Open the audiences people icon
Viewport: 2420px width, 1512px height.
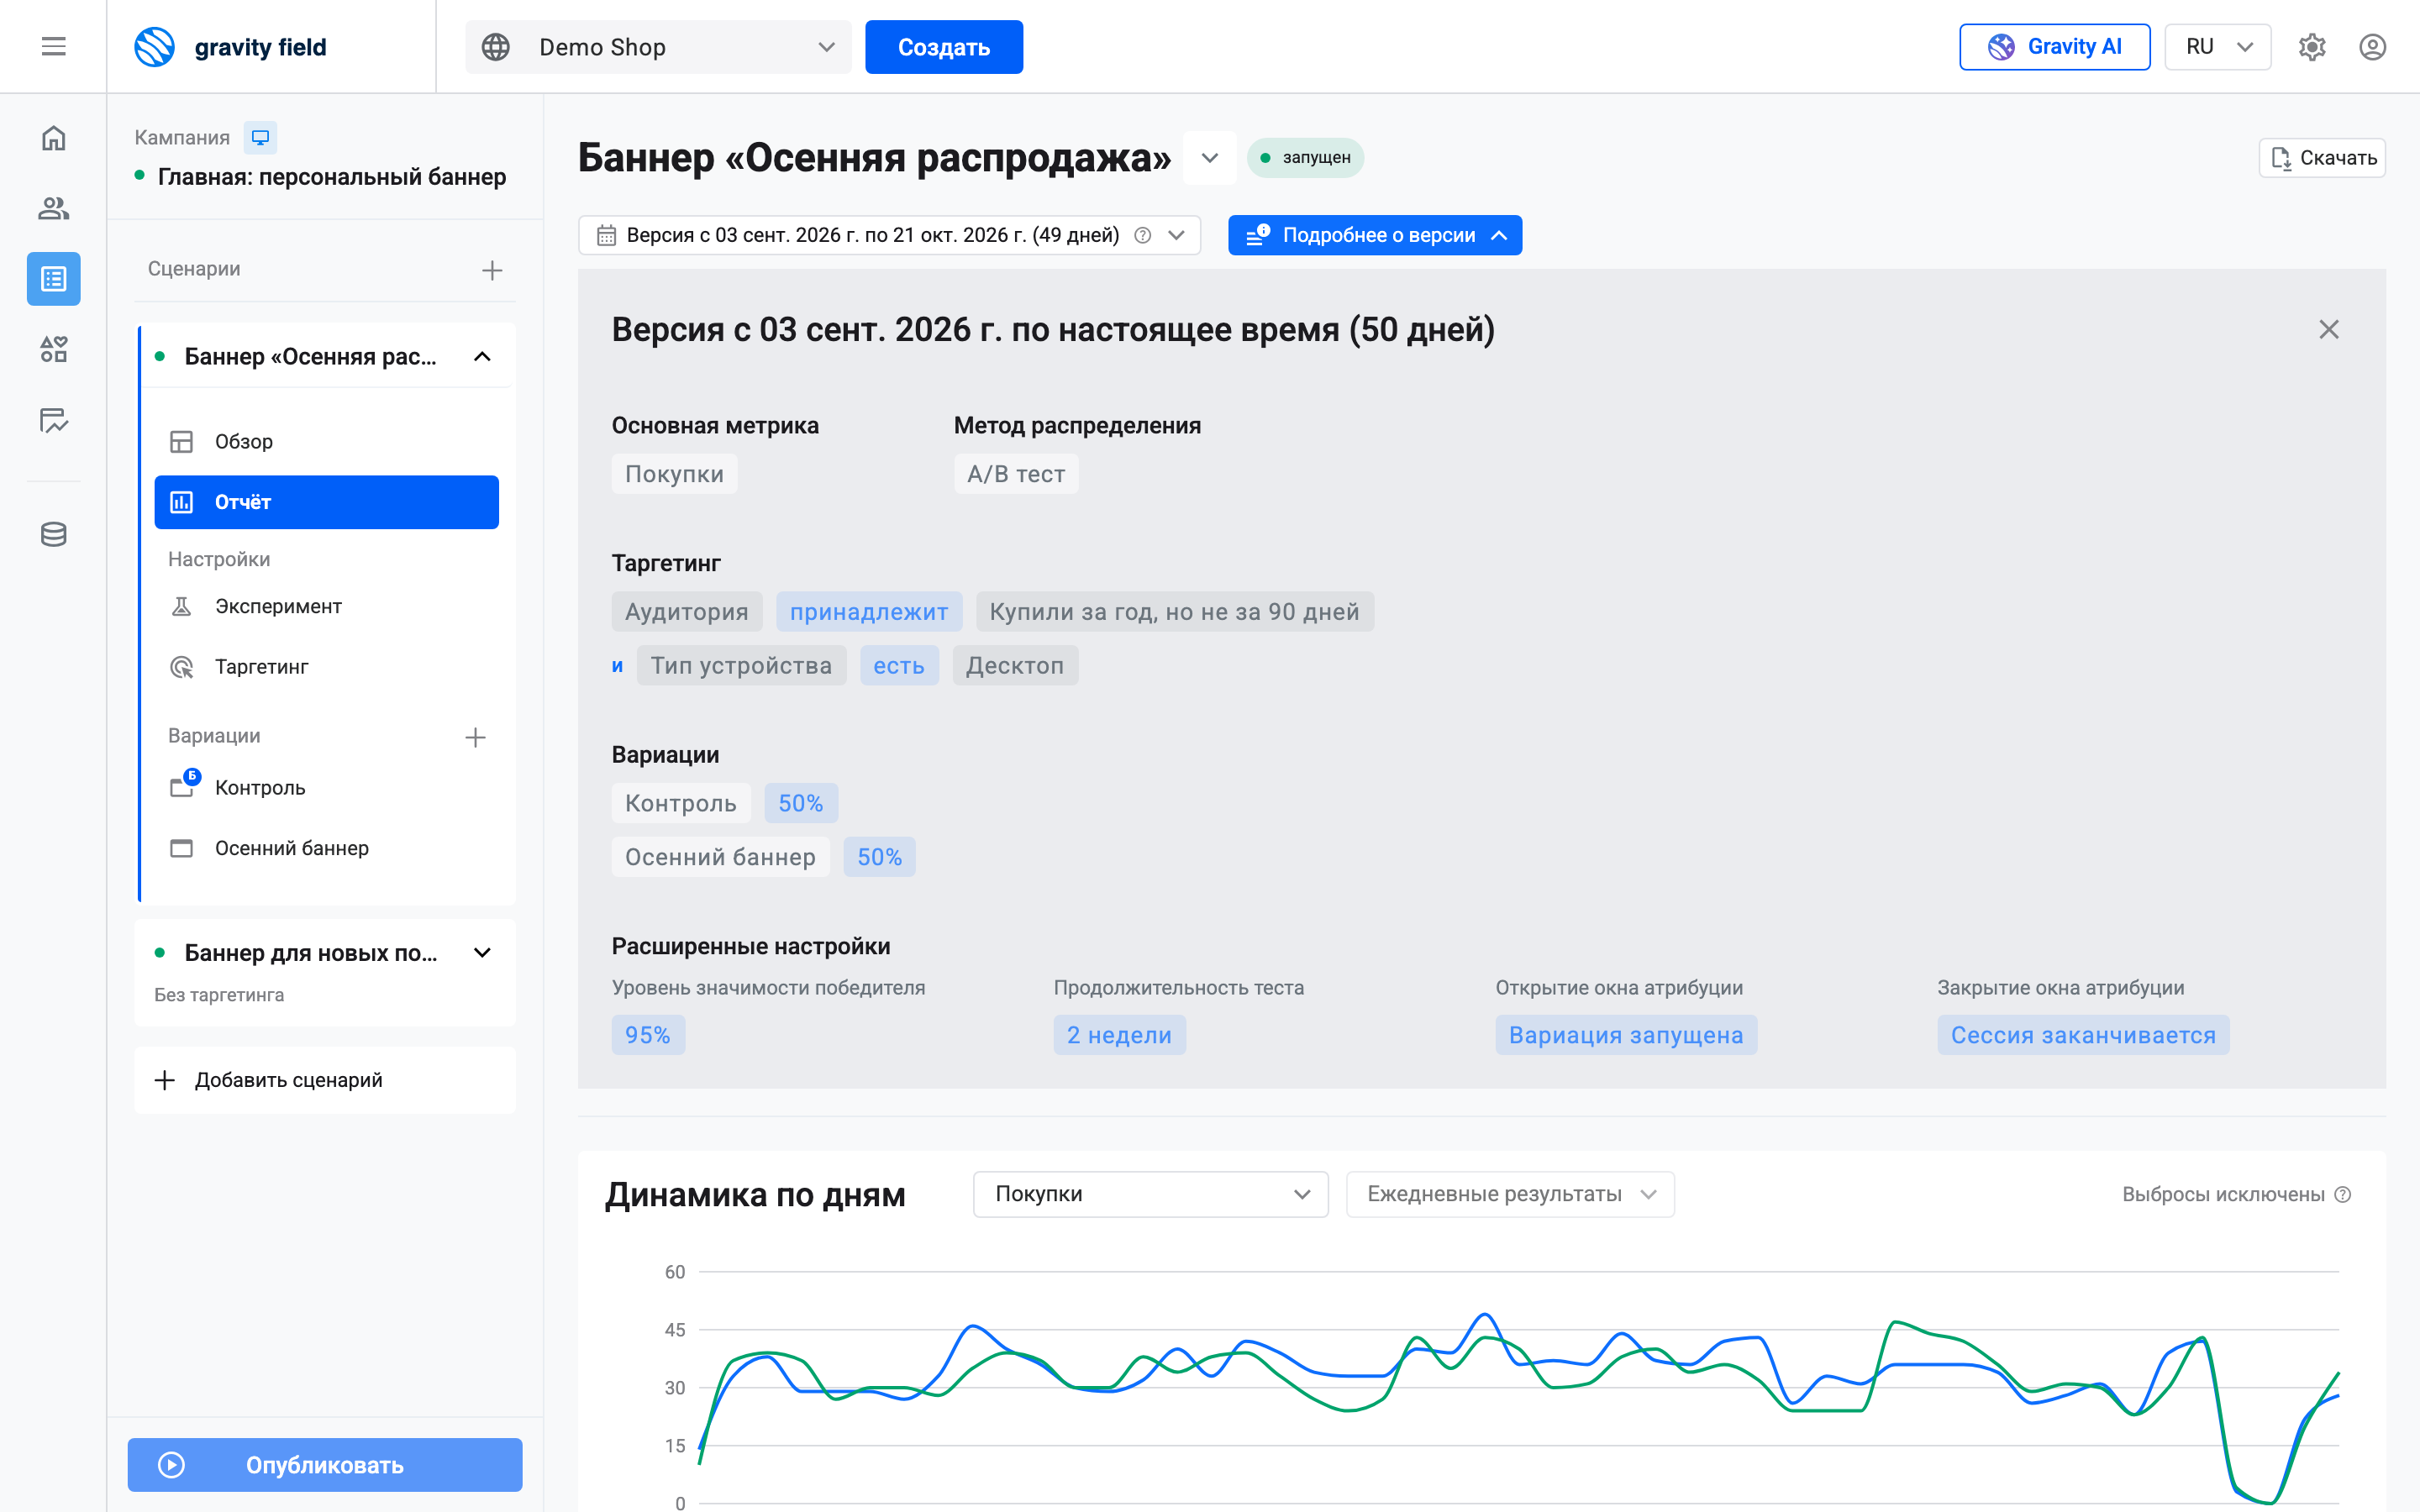54,208
